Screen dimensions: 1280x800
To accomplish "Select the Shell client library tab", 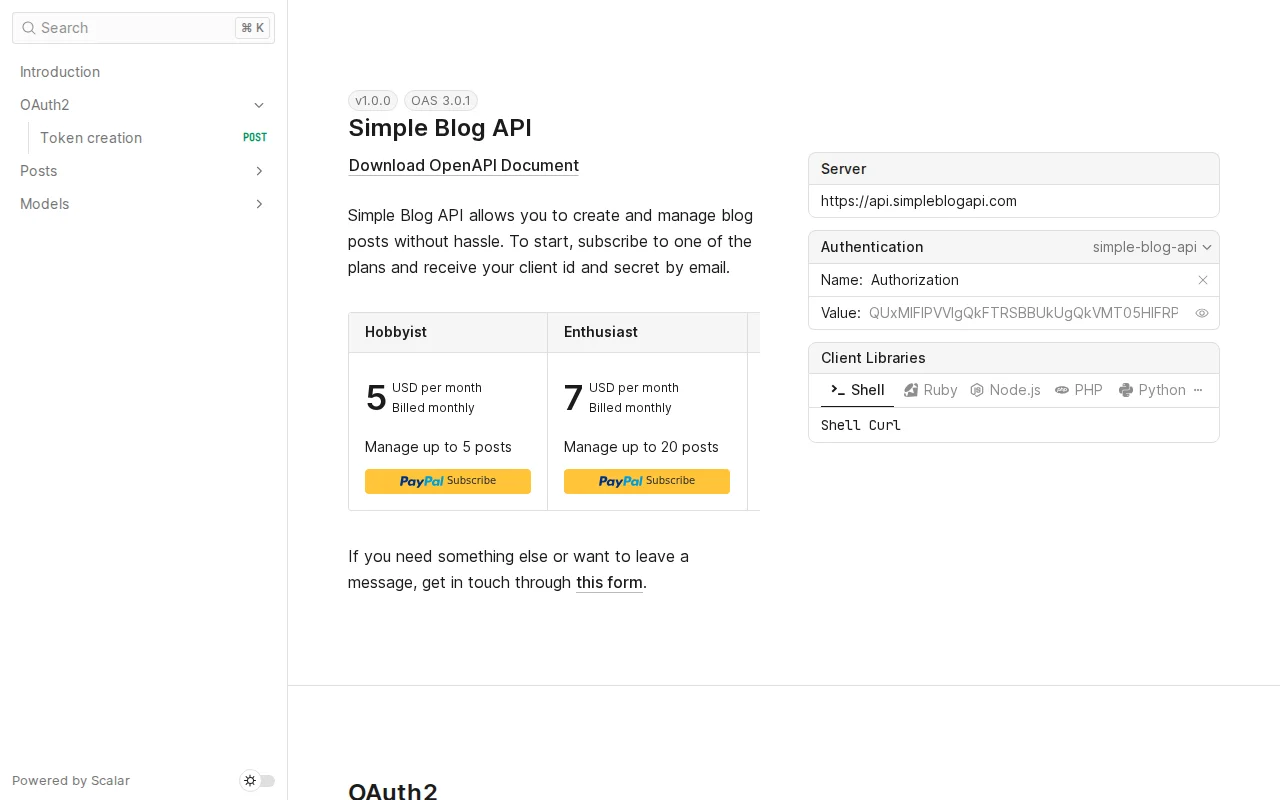I will tap(858, 390).
